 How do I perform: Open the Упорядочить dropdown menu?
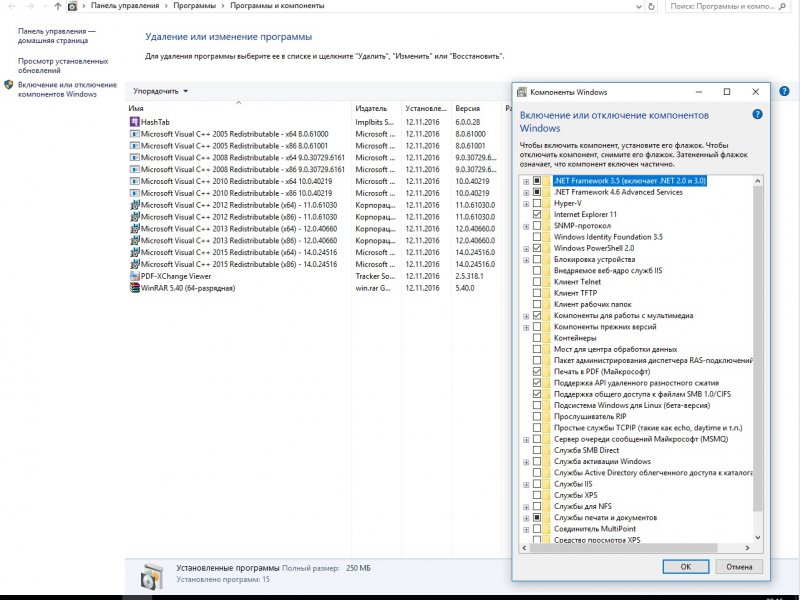tap(161, 91)
